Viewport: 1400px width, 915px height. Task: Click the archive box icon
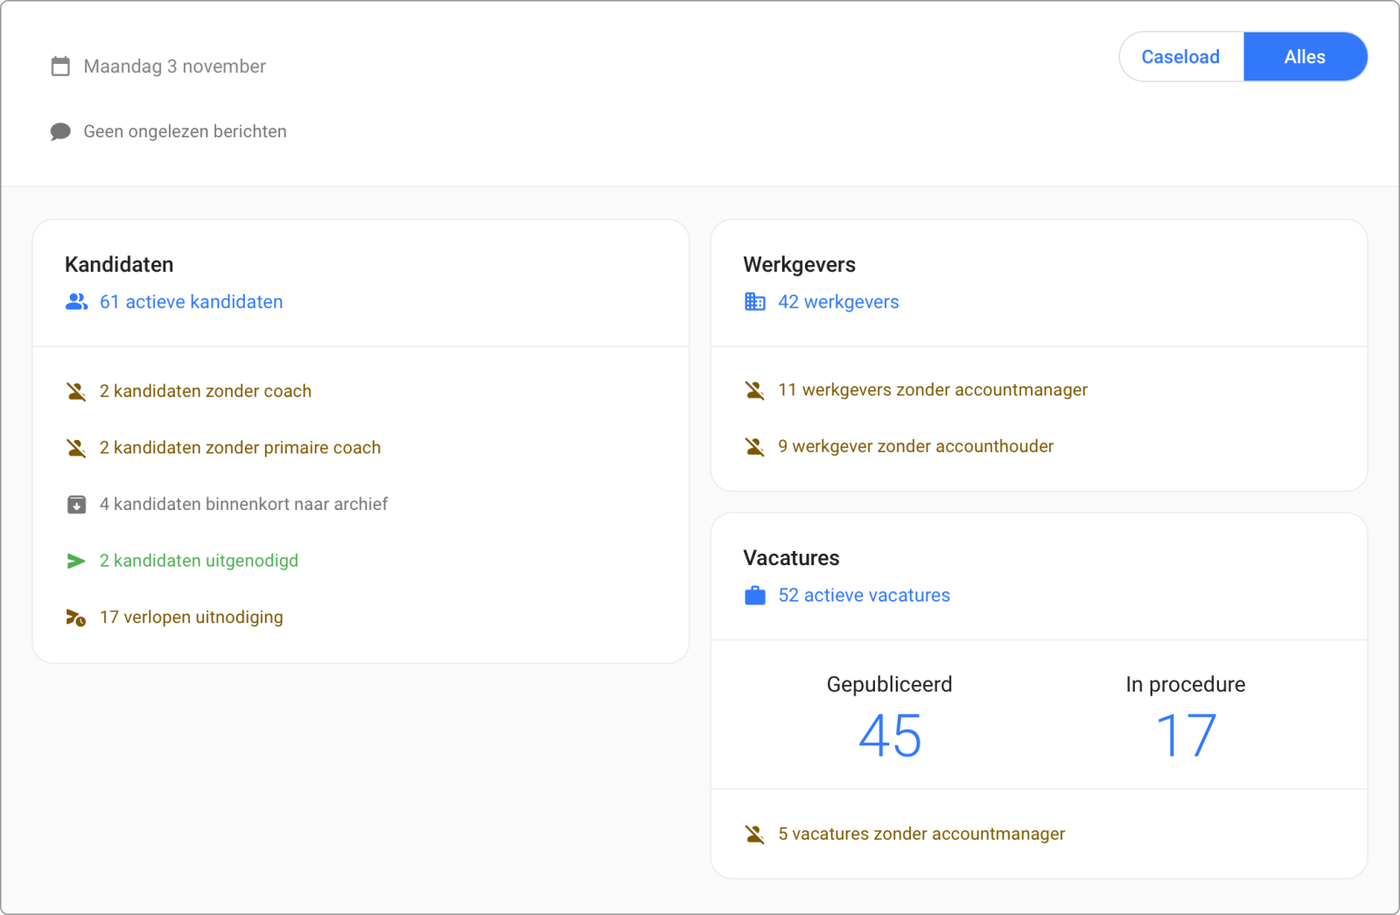tap(76, 505)
